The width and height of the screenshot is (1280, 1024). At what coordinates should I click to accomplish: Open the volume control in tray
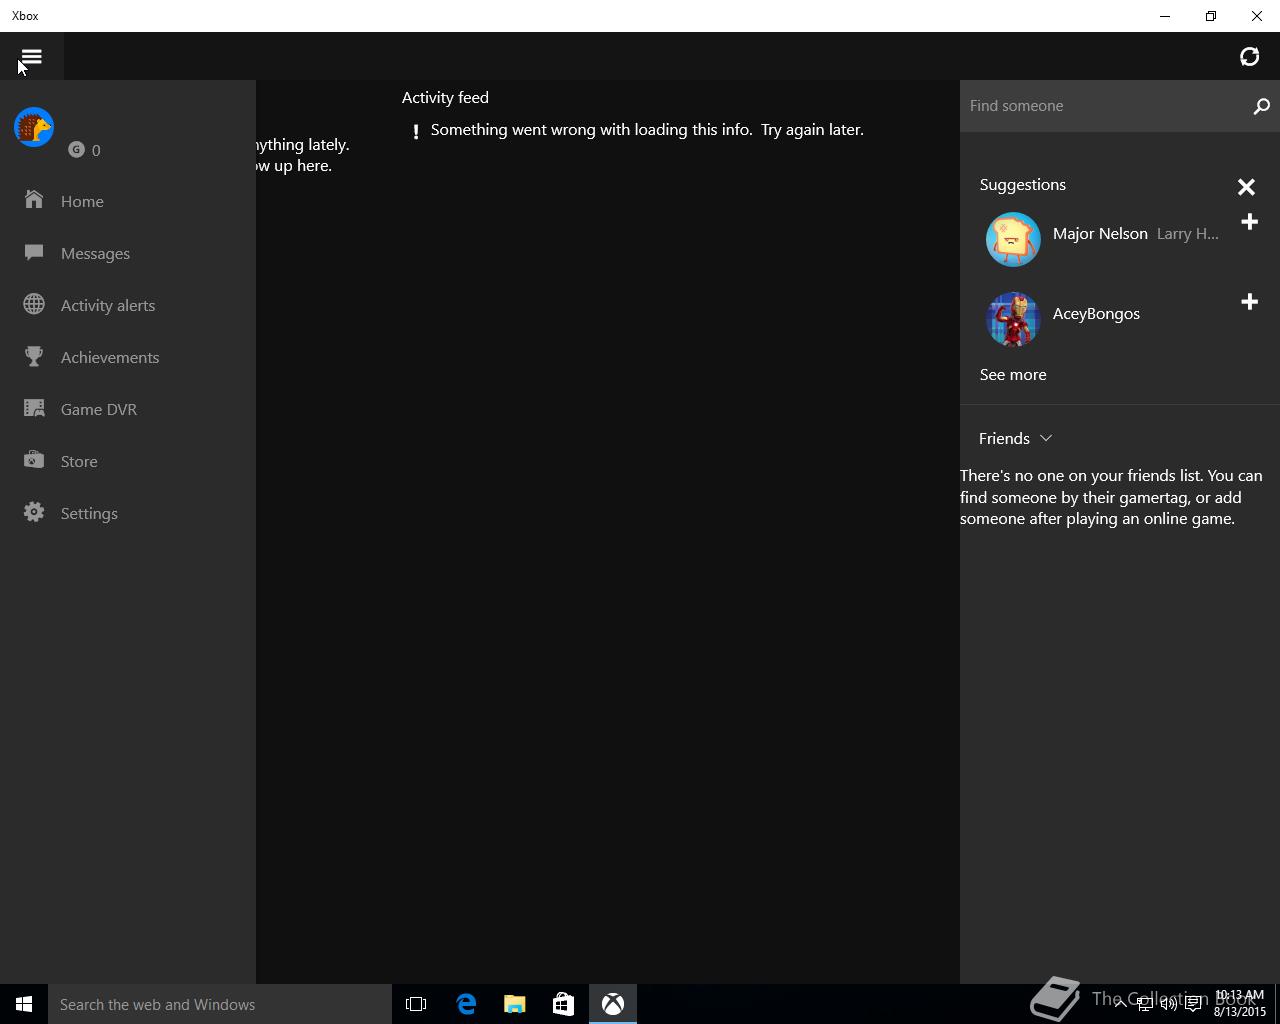[1168, 1004]
